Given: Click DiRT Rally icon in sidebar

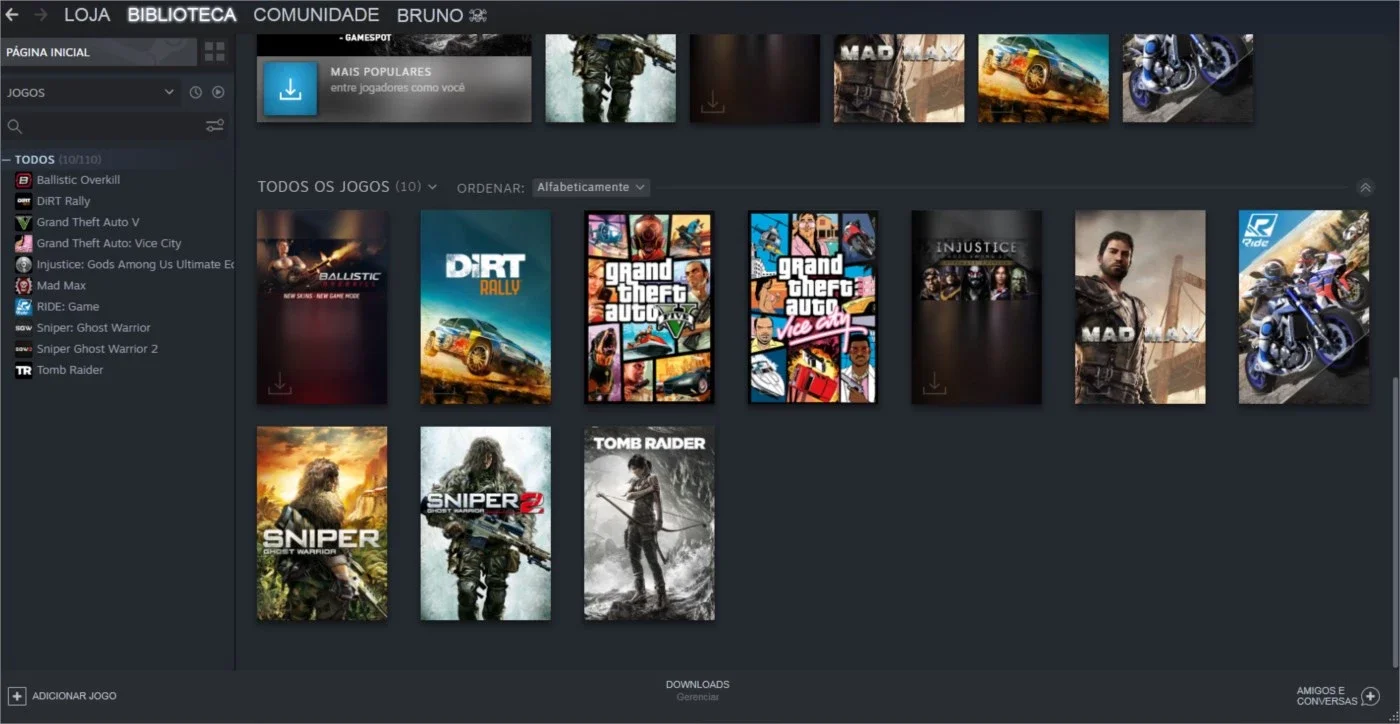Looking at the screenshot, I should (23, 201).
